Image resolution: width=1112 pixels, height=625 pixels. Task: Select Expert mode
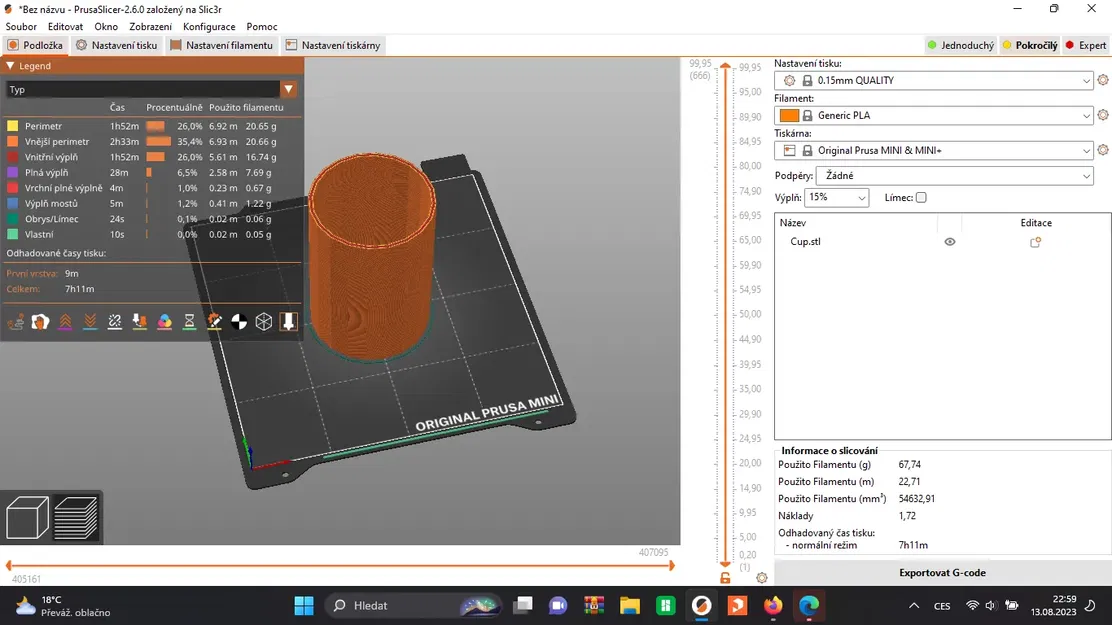(1086, 45)
